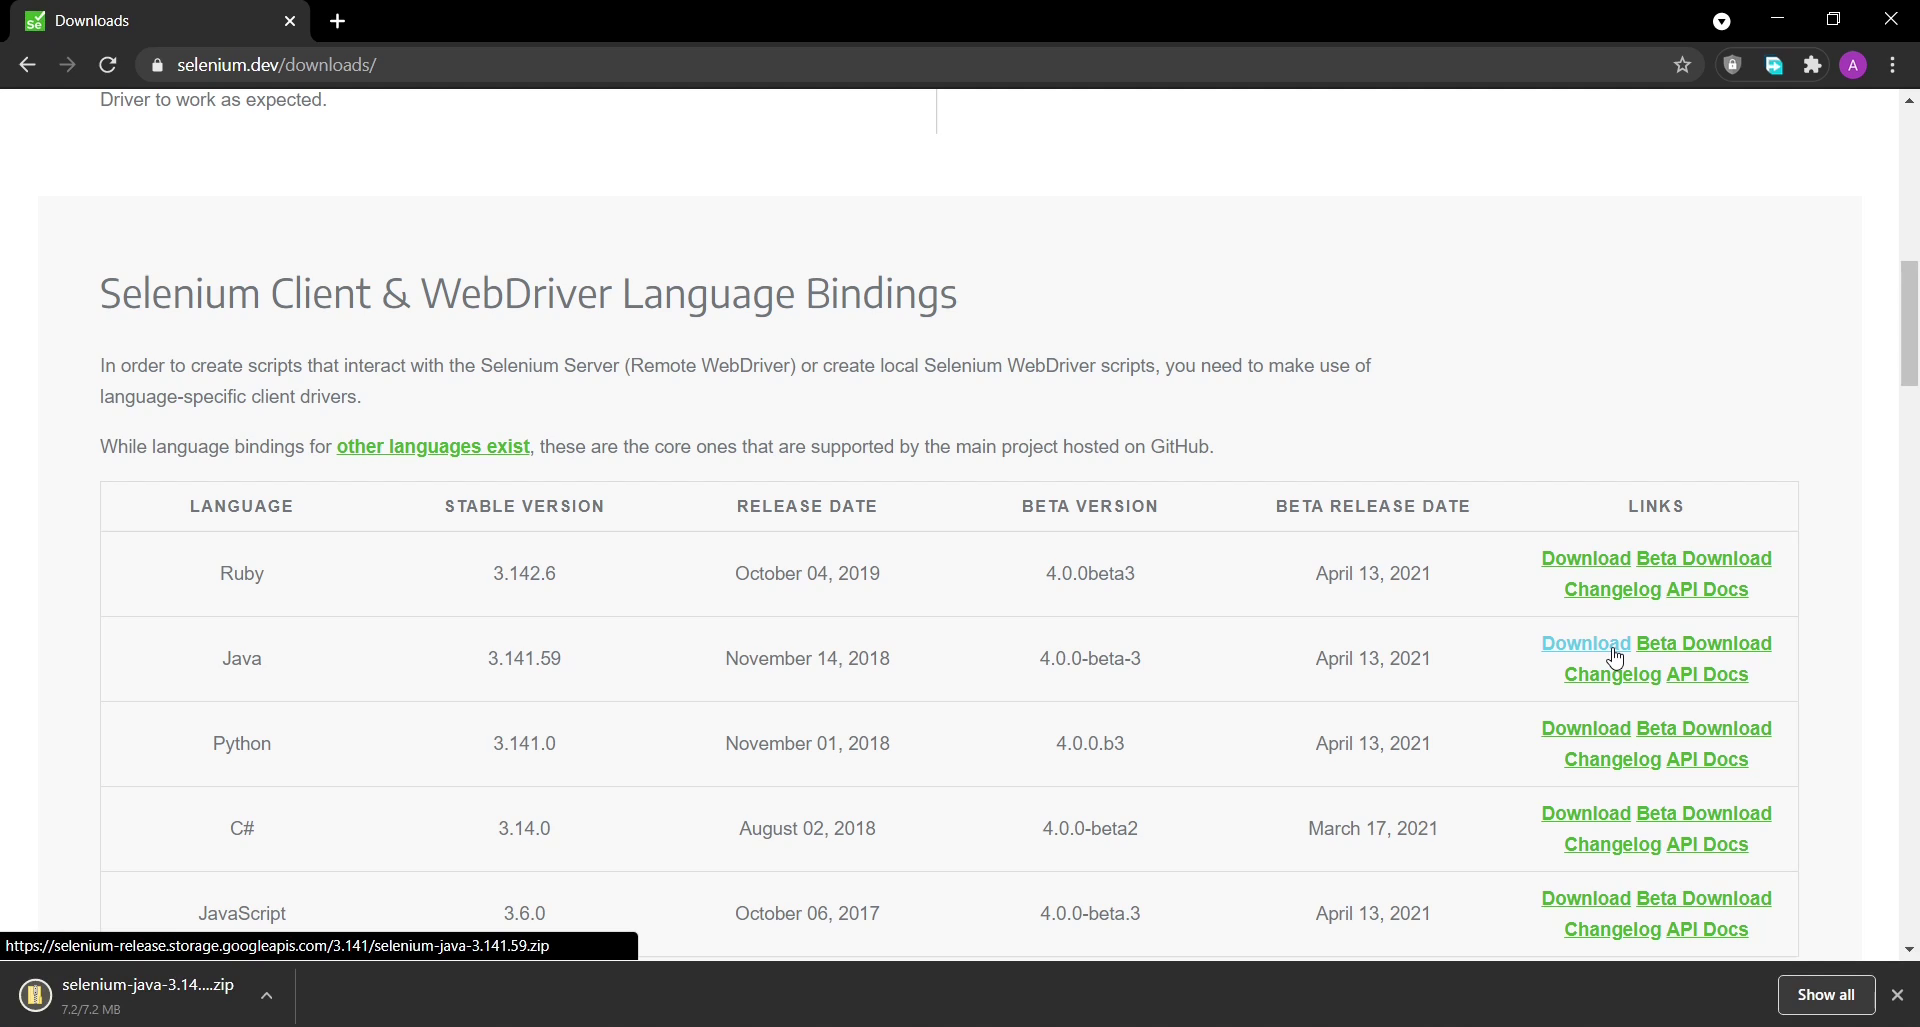The image size is (1920, 1027).
Task: Click the scrollbar up arrow
Action: (x=1909, y=100)
